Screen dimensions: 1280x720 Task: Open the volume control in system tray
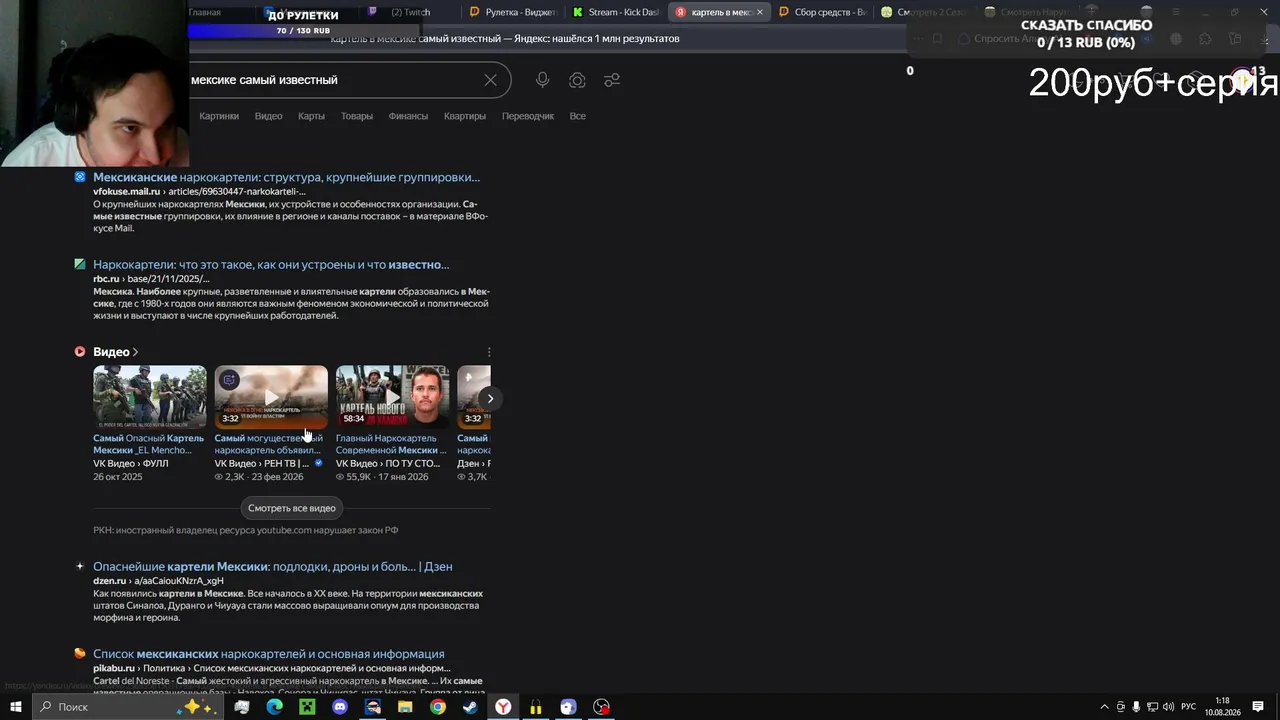tap(1169, 707)
